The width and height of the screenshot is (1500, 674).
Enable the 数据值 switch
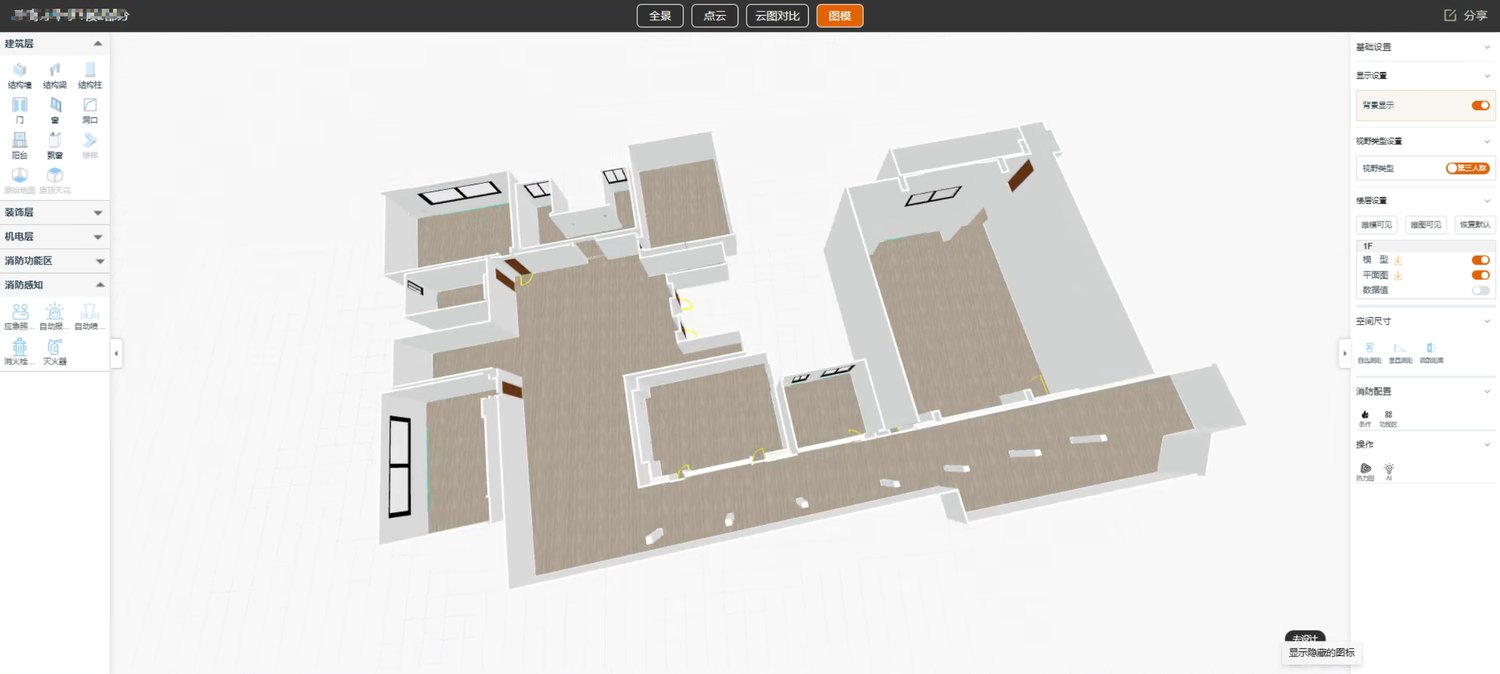[1480, 290]
